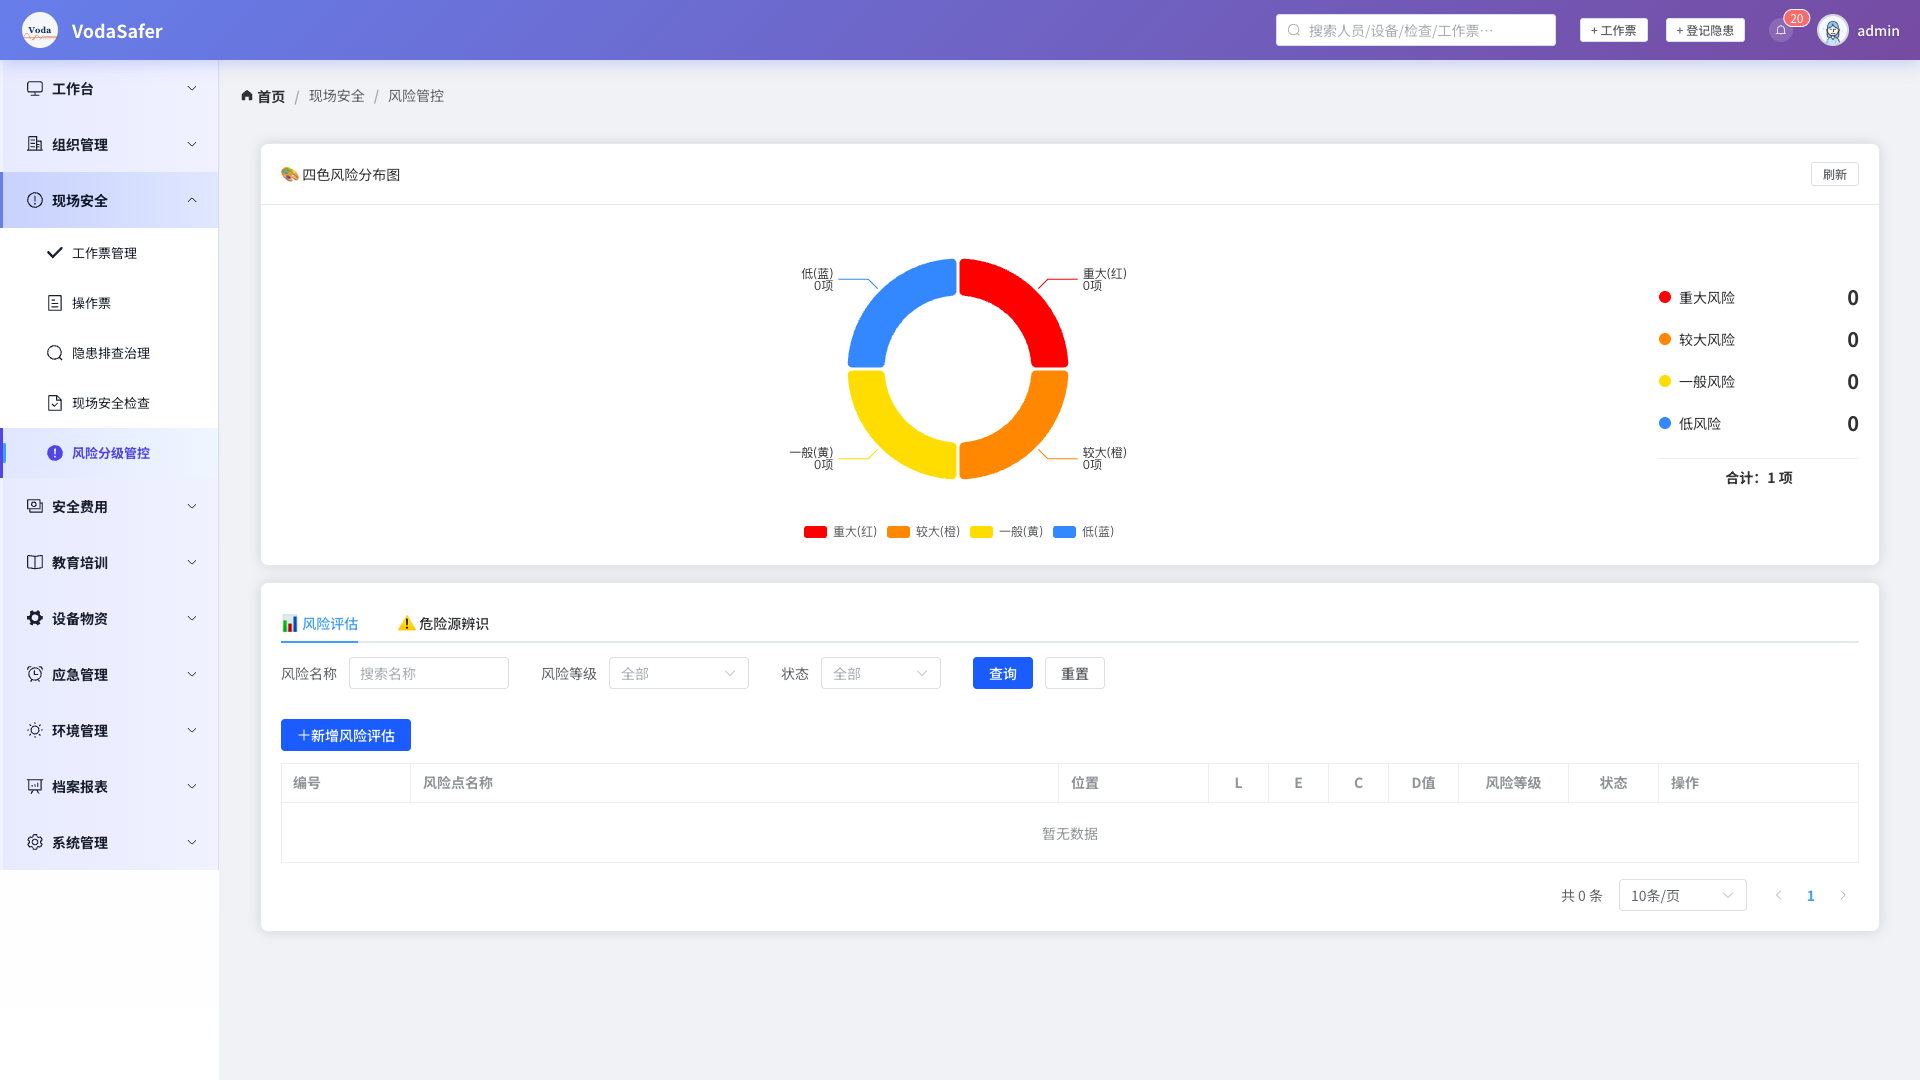1920x1080 pixels.
Task: Open the 风险等级 dropdown
Action: (x=679, y=673)
